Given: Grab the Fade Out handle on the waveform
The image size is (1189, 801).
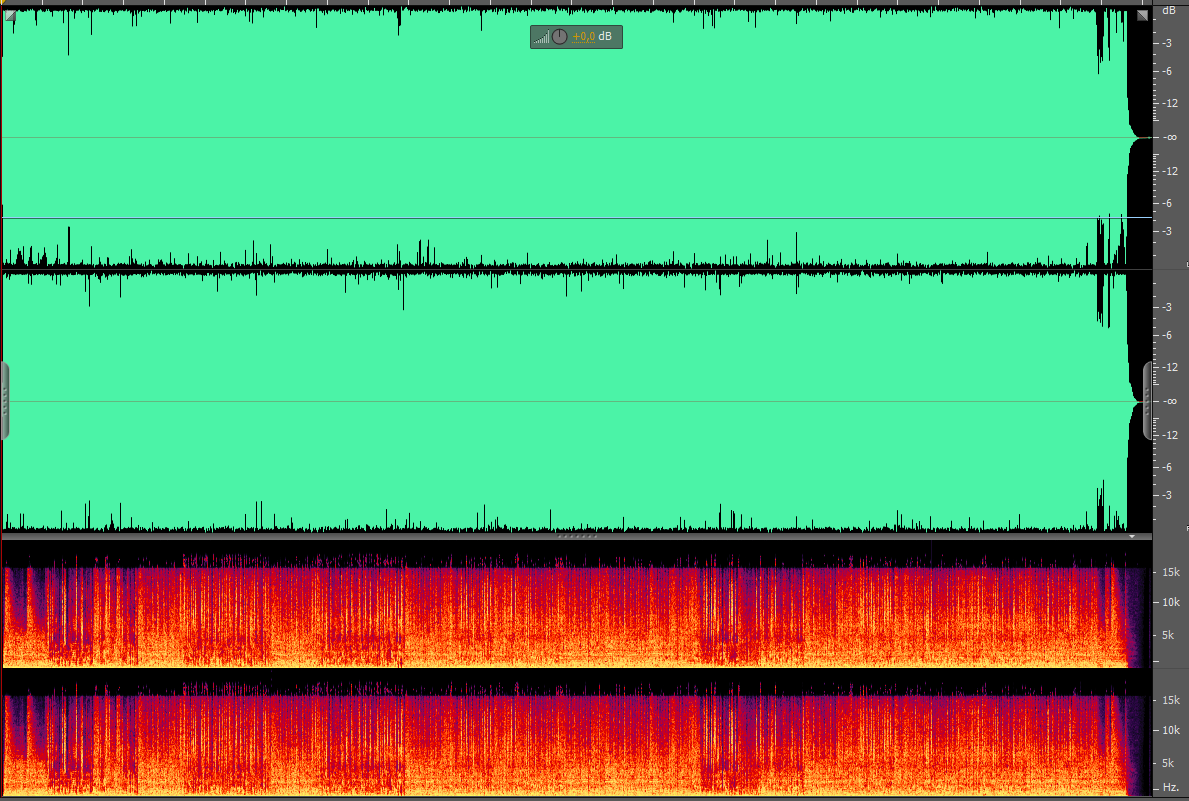Looking at the screenshot, I should pyautogui.click(x=1143, y=15).
